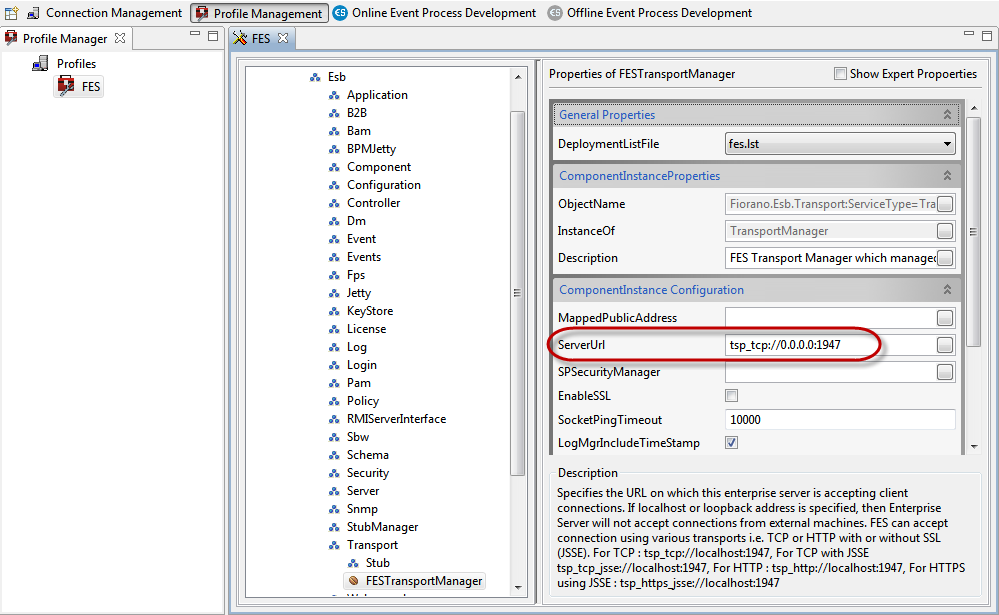Click the Dm node icon
The image size is (999, 615).
click(334, 221)
